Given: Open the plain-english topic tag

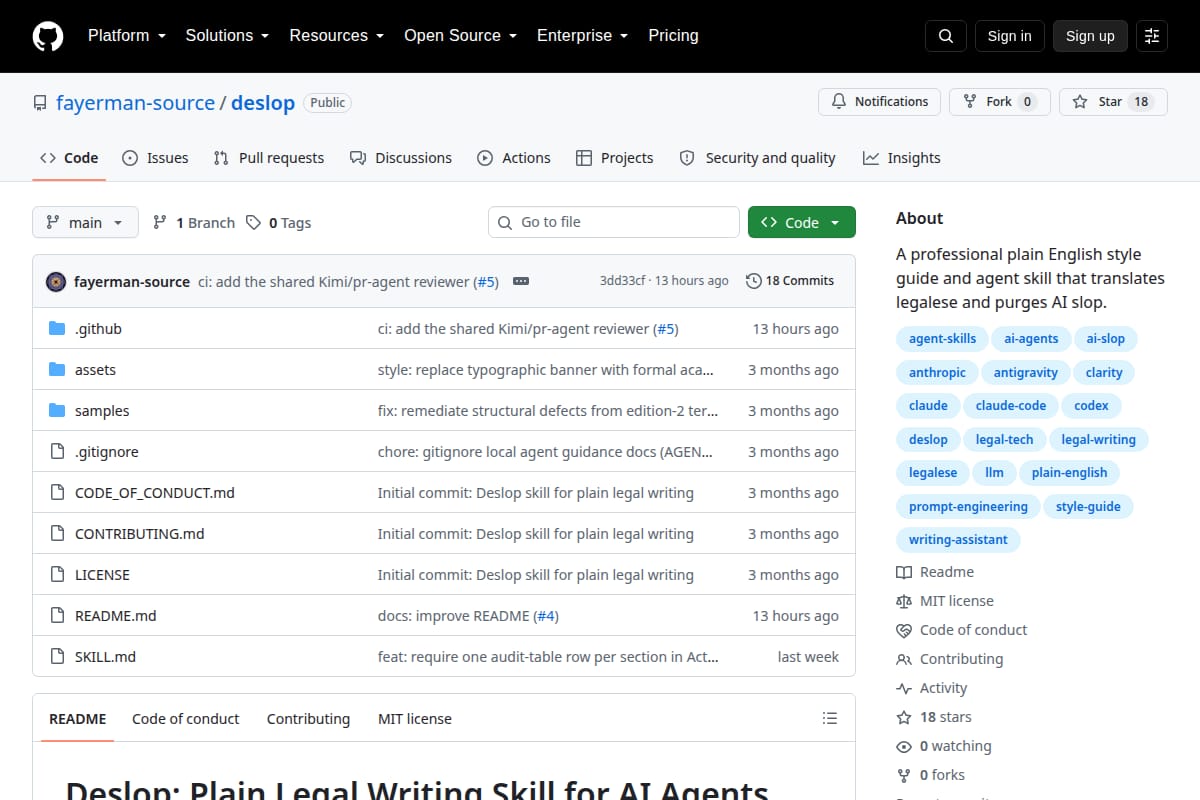Looking at the screenshot, I should (1070, 473).
